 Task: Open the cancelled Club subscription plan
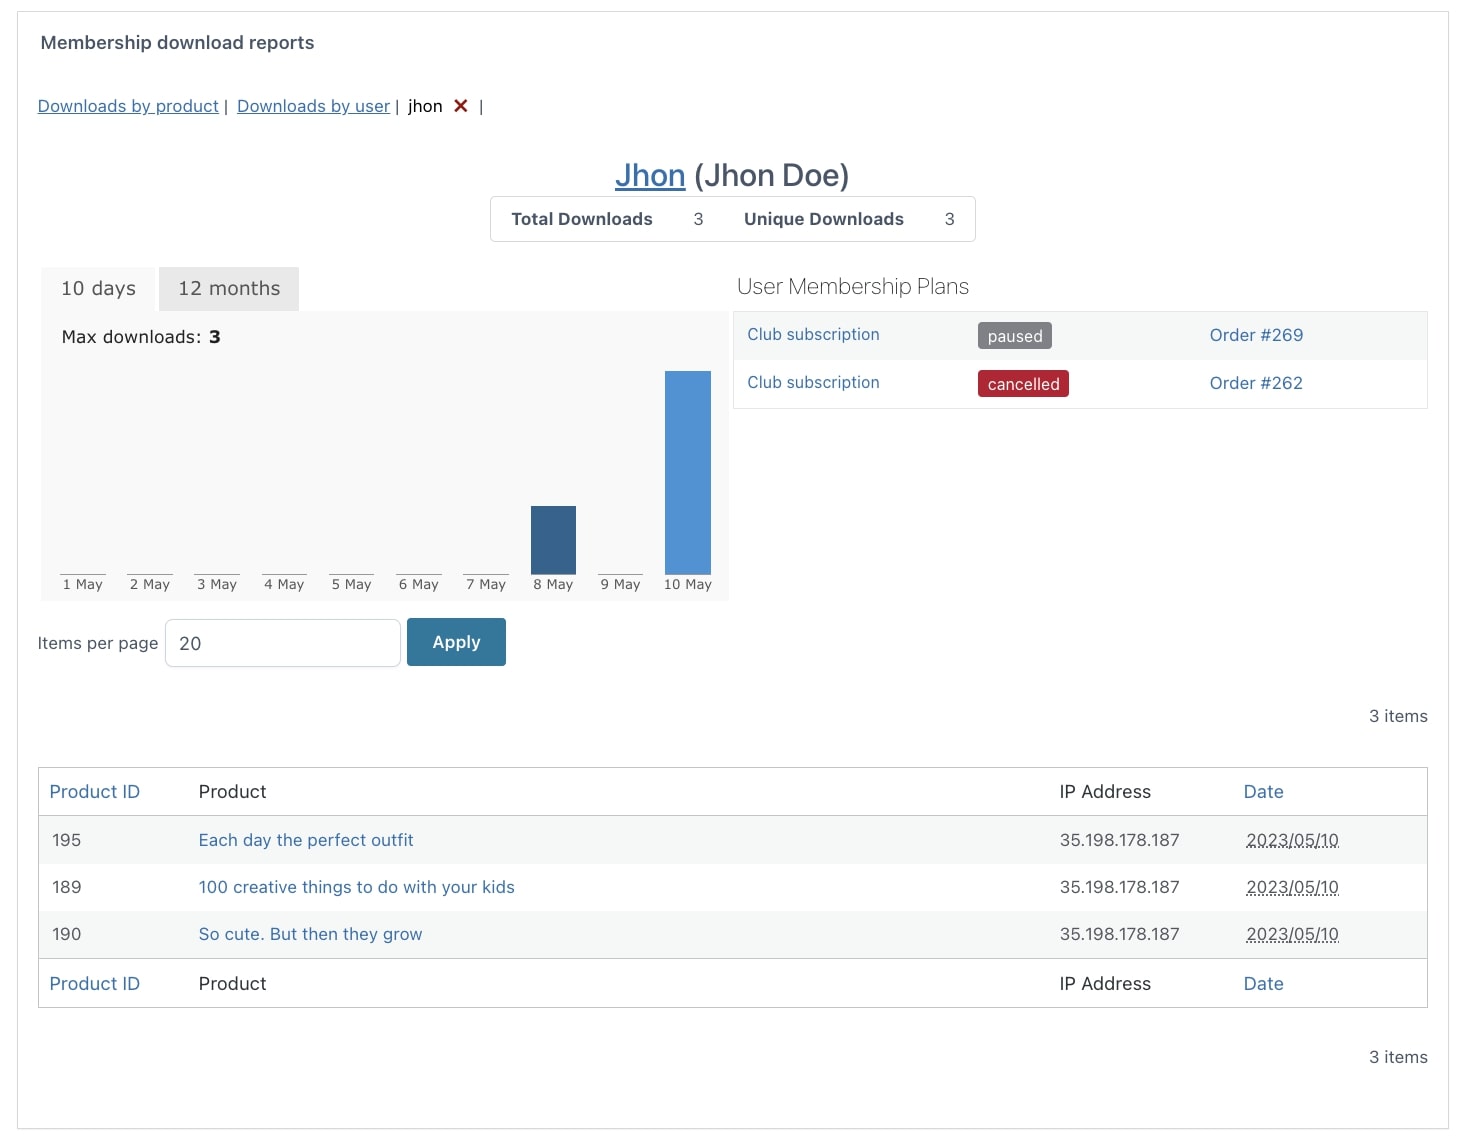813,383
